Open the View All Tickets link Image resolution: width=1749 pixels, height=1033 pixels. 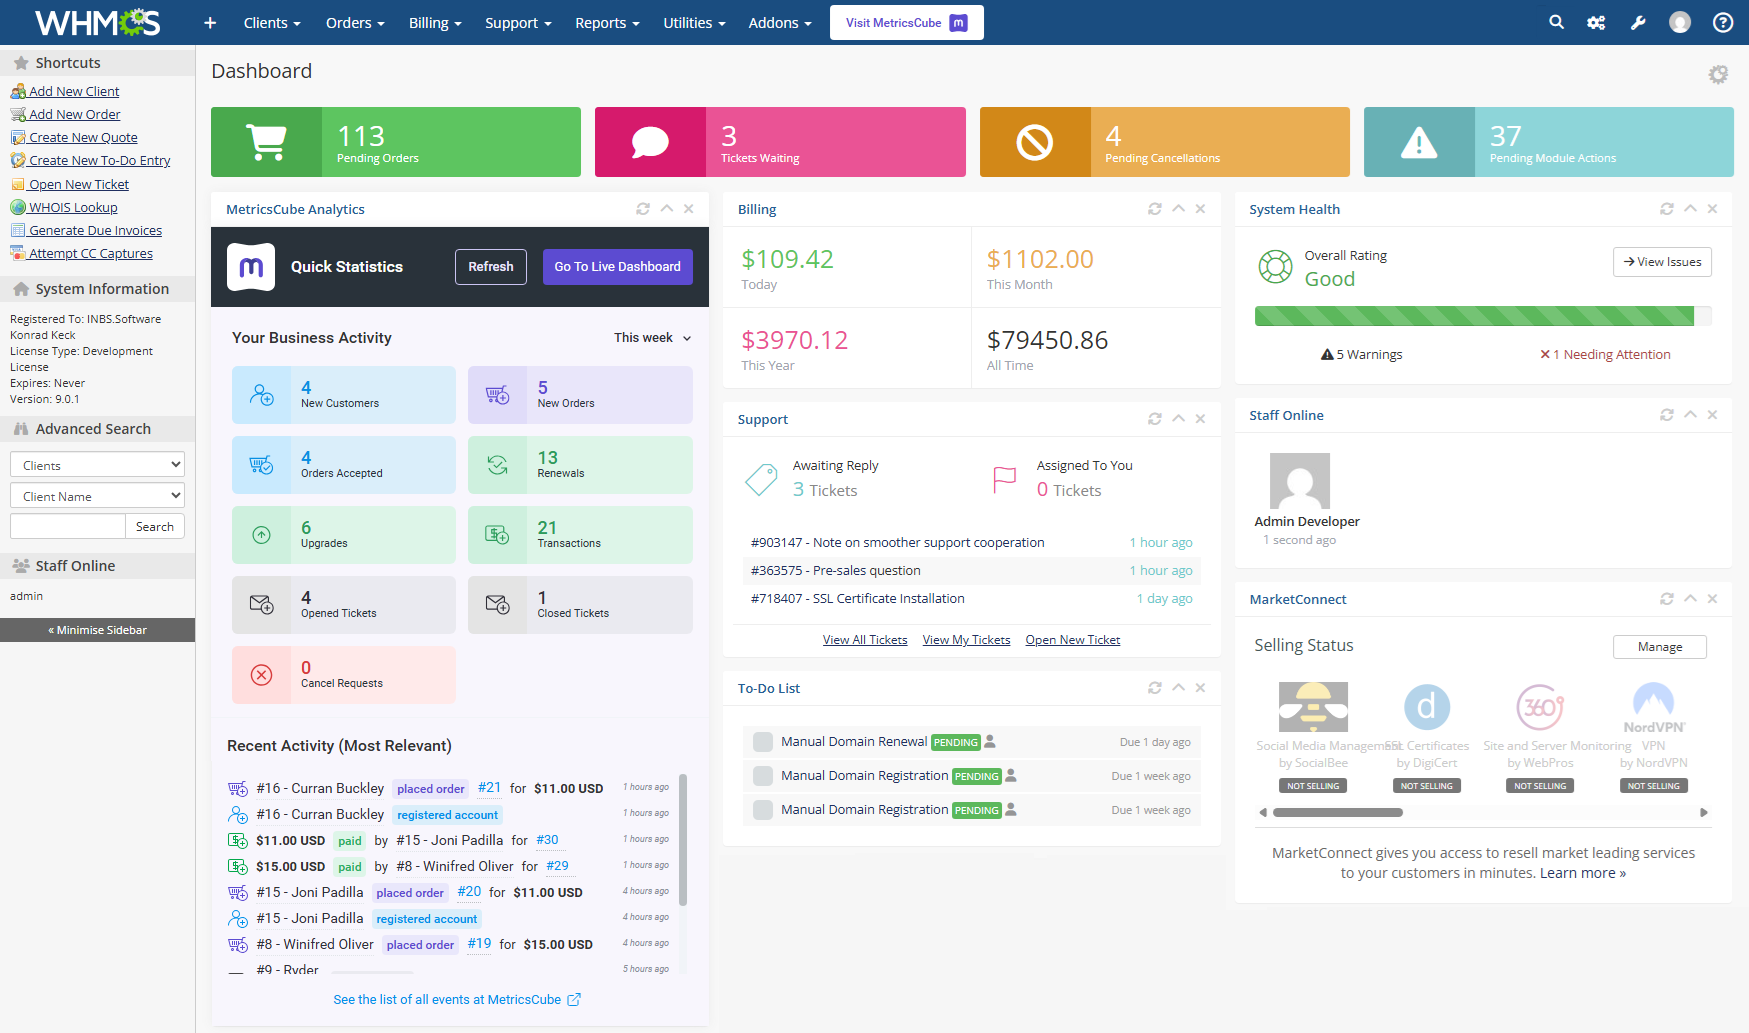pos(864,639)
